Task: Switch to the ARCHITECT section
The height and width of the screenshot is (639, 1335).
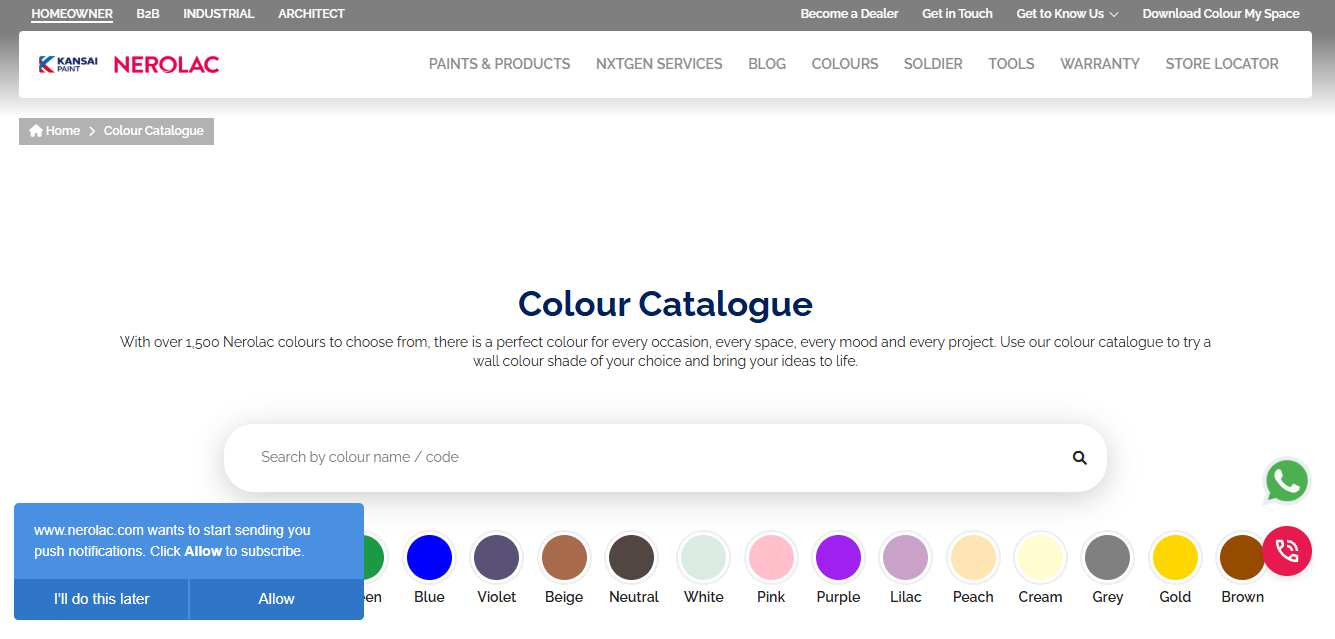Action: (311, 14)
